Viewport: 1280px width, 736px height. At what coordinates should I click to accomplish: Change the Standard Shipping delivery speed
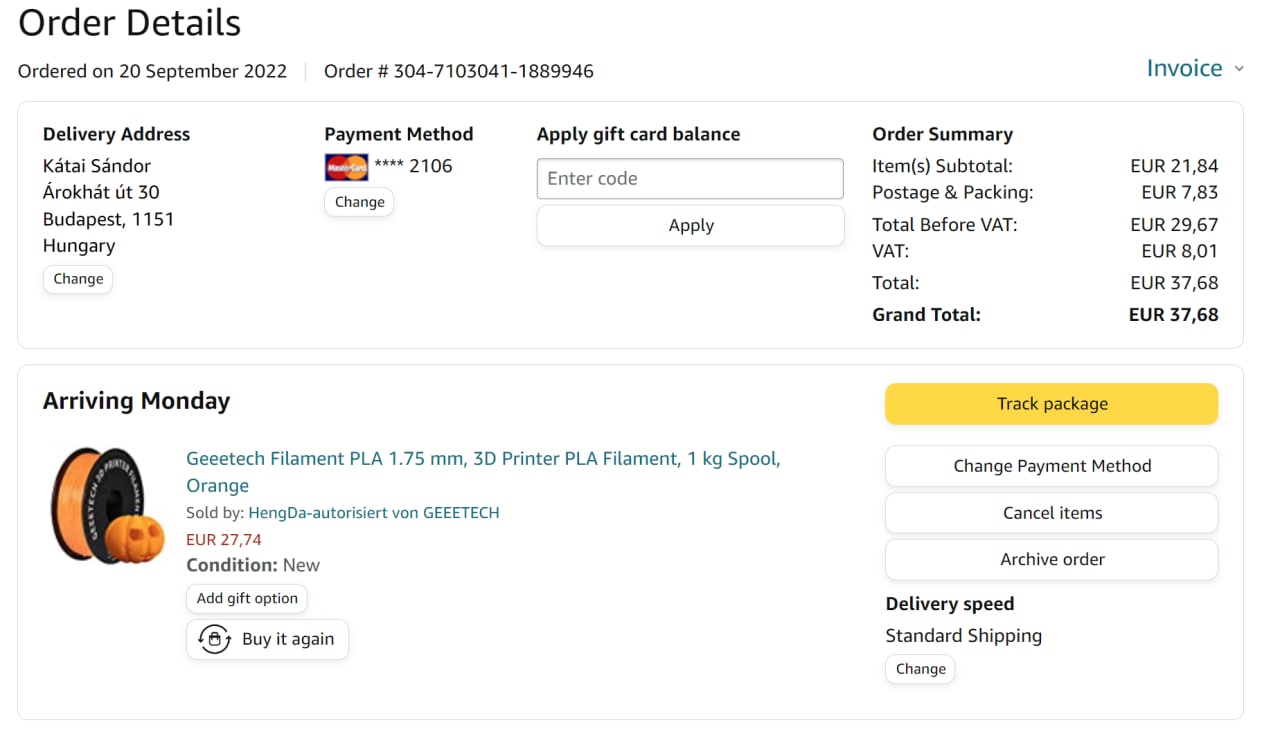(920, 669)
